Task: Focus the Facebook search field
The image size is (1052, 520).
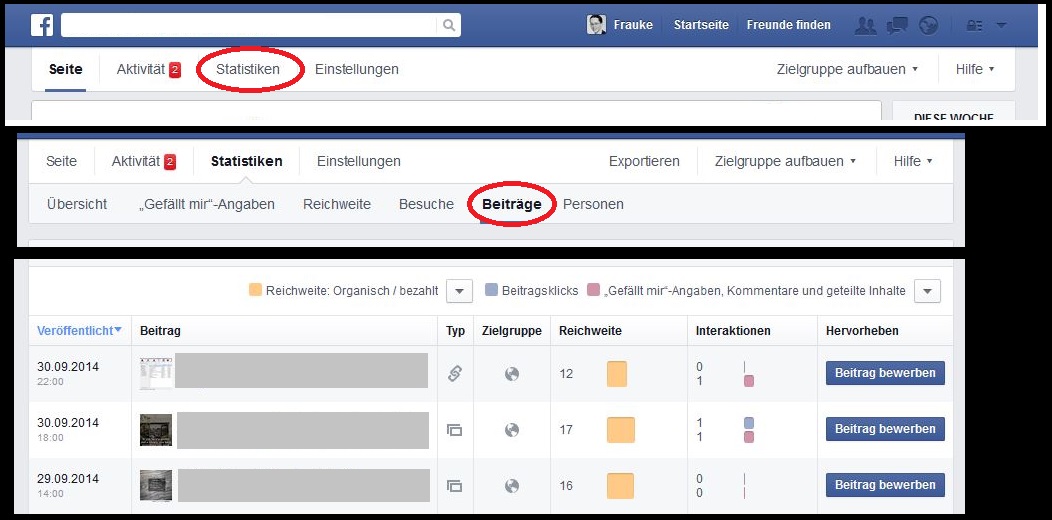Action: [x=249, y=25]
